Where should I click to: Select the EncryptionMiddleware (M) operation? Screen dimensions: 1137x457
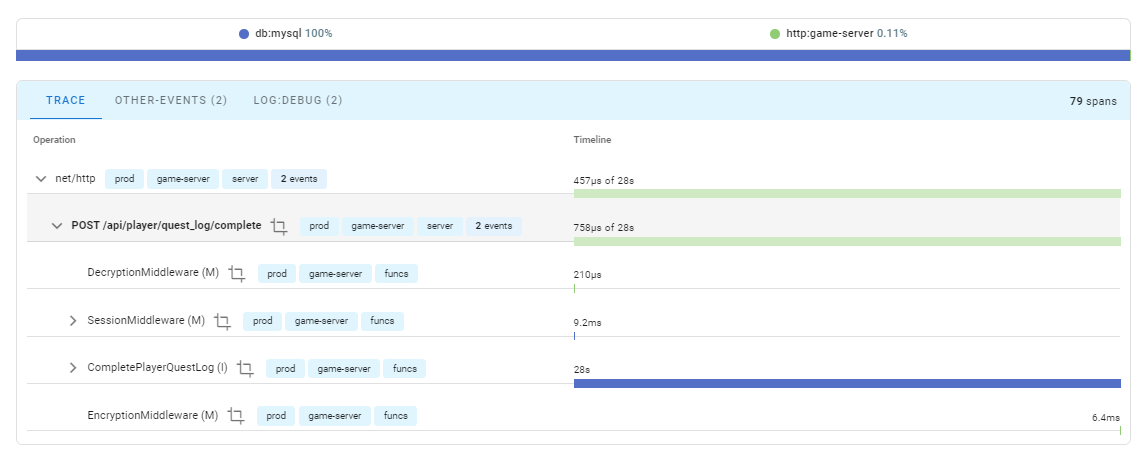152,415
